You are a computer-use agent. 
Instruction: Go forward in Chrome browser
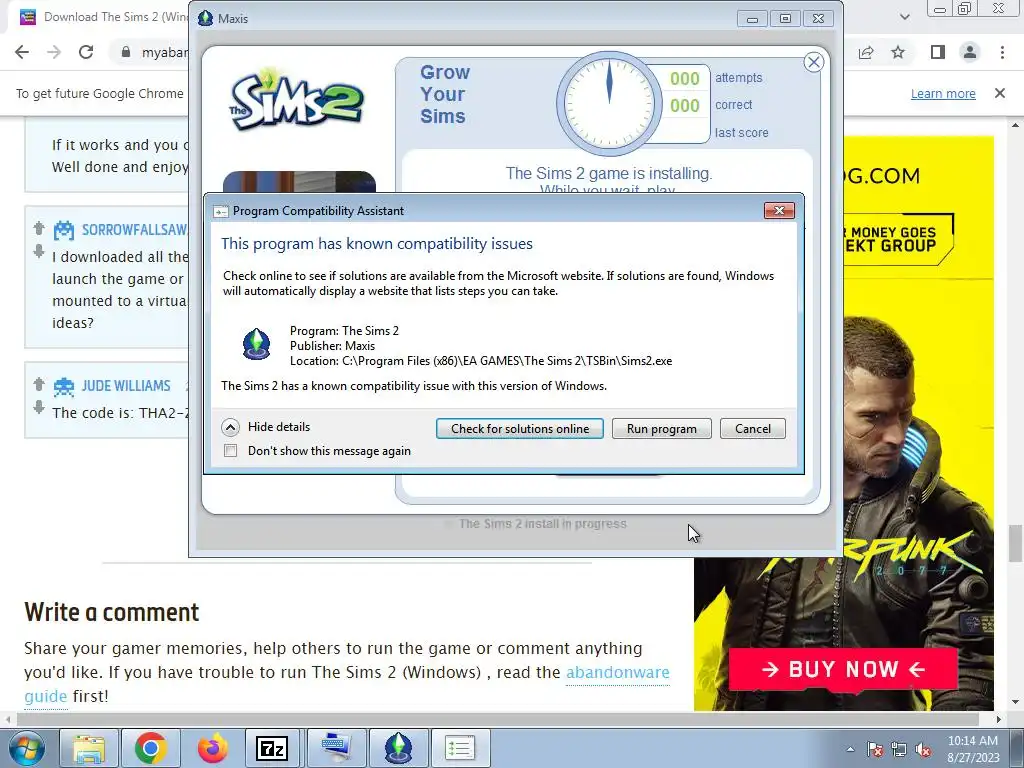click(54, 52)
